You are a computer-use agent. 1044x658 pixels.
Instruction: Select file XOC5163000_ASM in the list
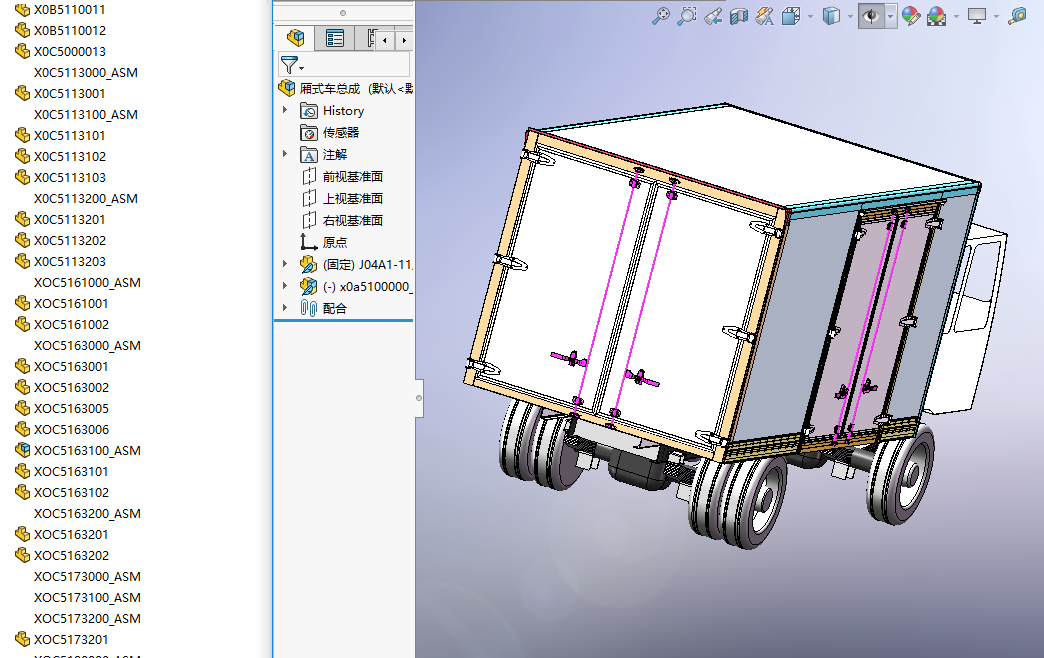pyautogui.click(x=87, y=346)
